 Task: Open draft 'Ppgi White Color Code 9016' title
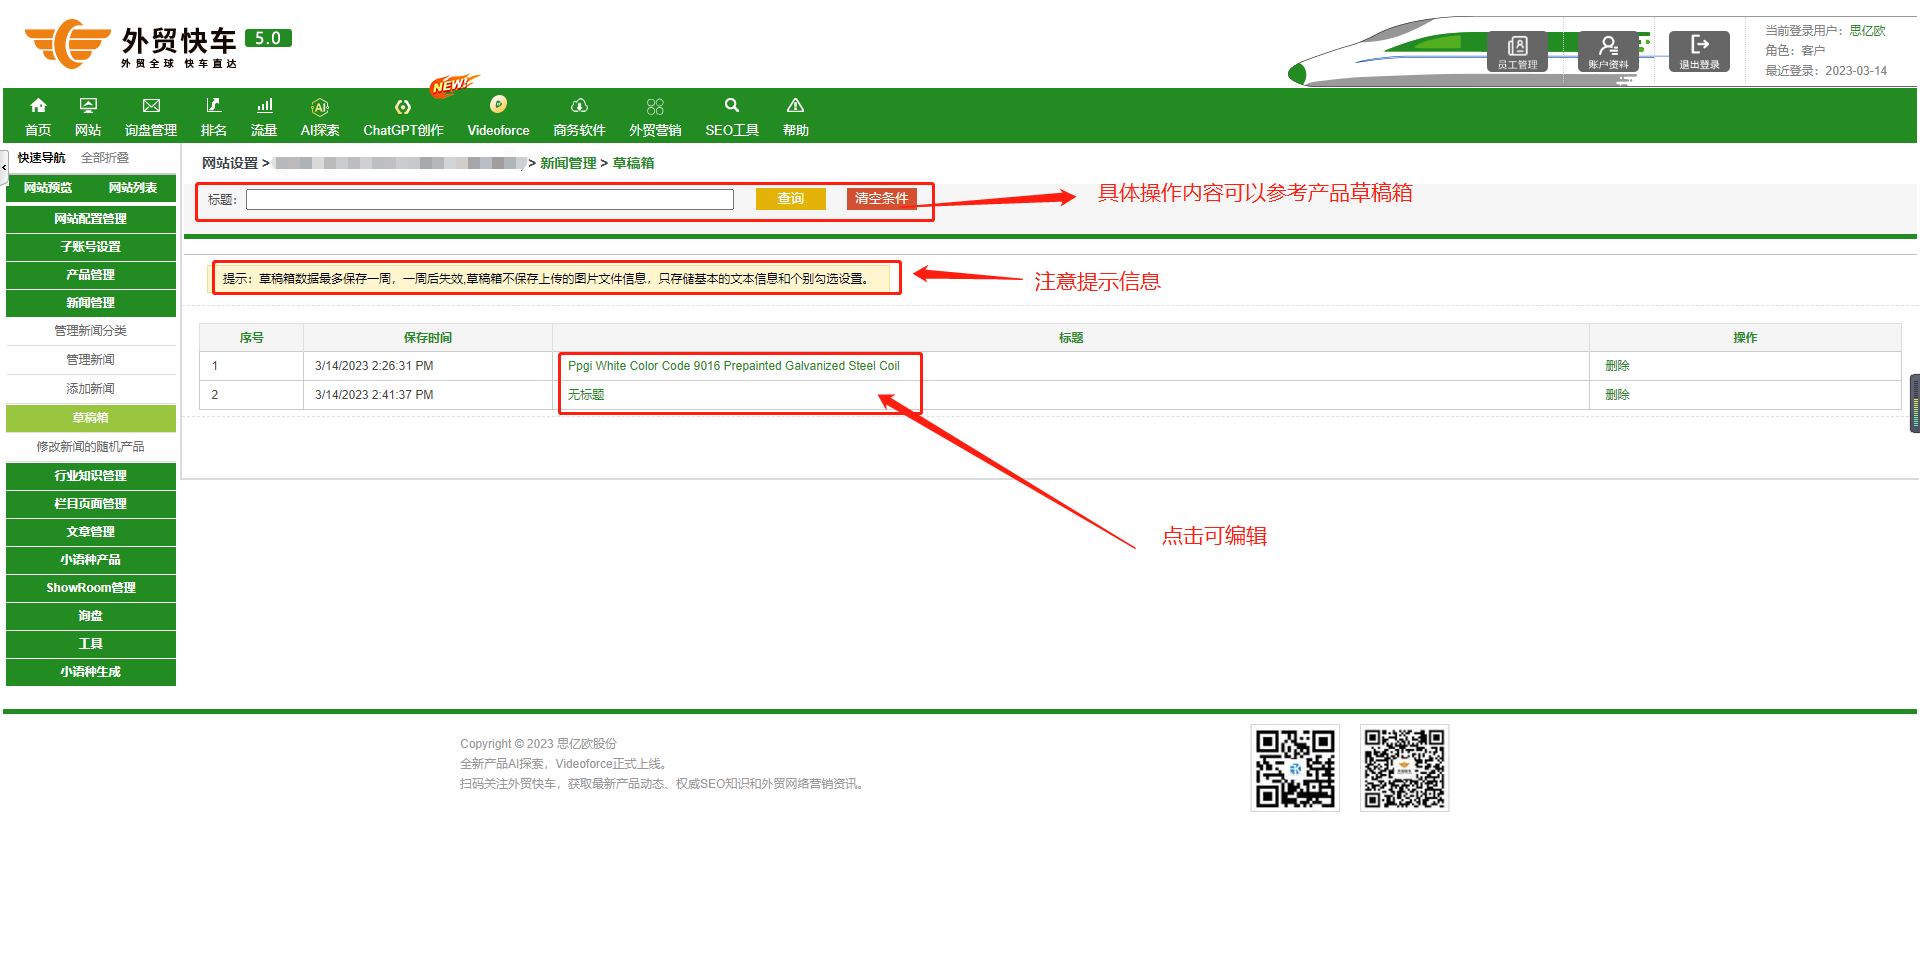(734, 366)
